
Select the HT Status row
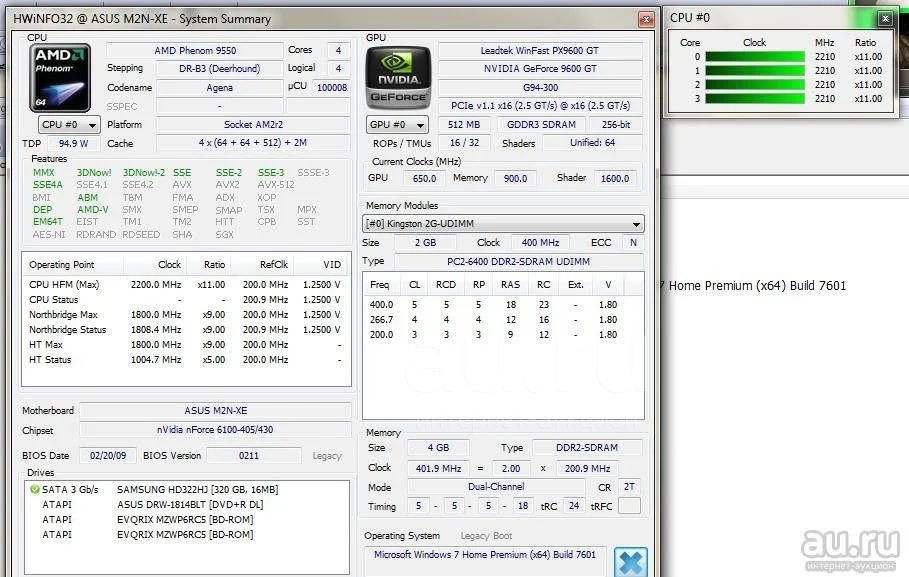point(185,360)
